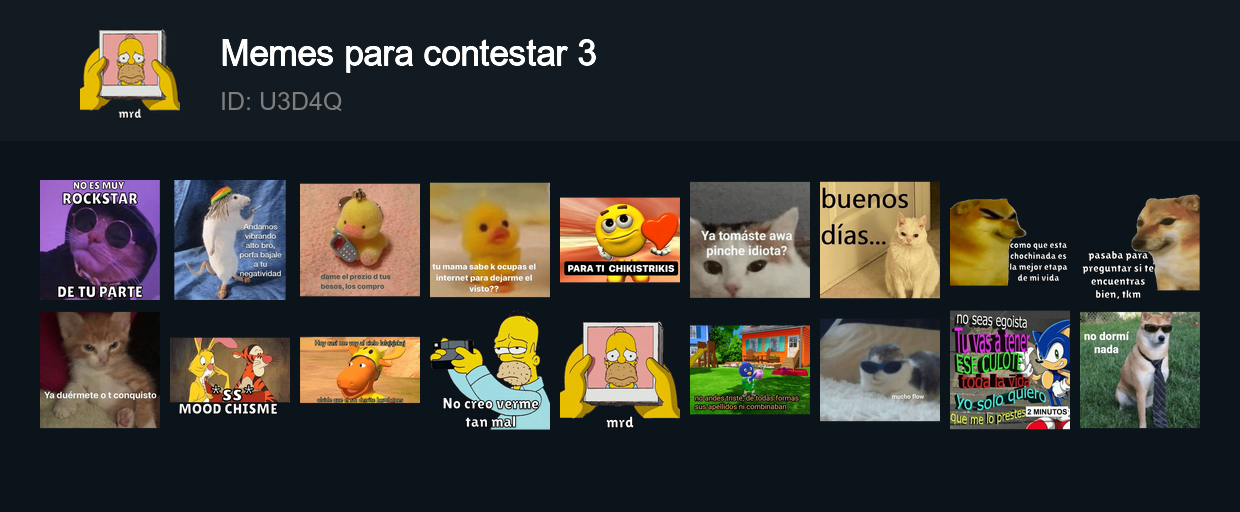Screen dimensions: 1240x512
Task: Choose the duck holding phone sticker
Action: click(x=360, y=240)
